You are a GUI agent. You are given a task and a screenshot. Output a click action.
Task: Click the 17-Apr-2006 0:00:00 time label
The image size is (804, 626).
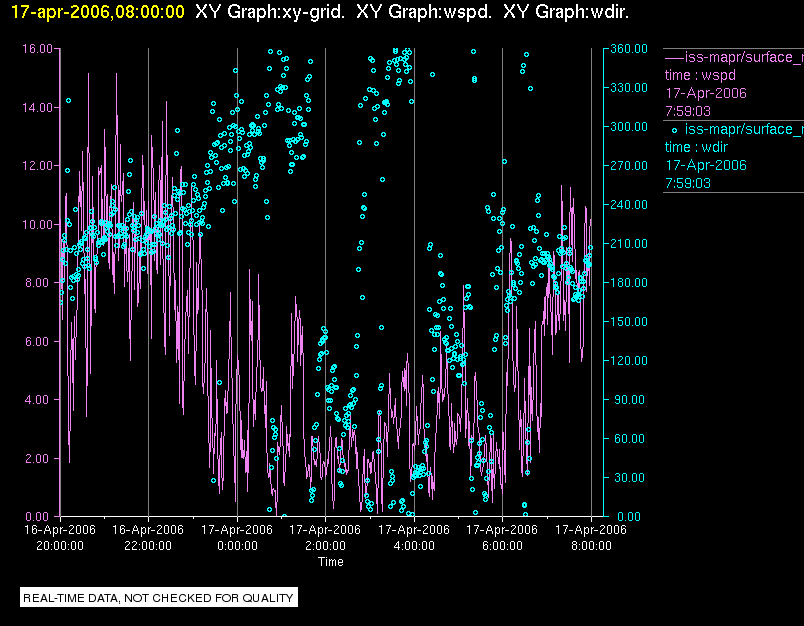237,538
